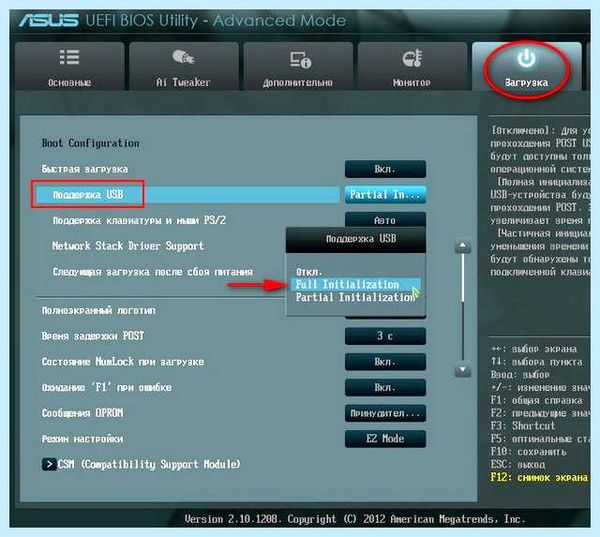The width and height of the screenshot is (600, 537).
Task: Click the Version 2.10.1208 copyright line
Action: pos(354,519)
